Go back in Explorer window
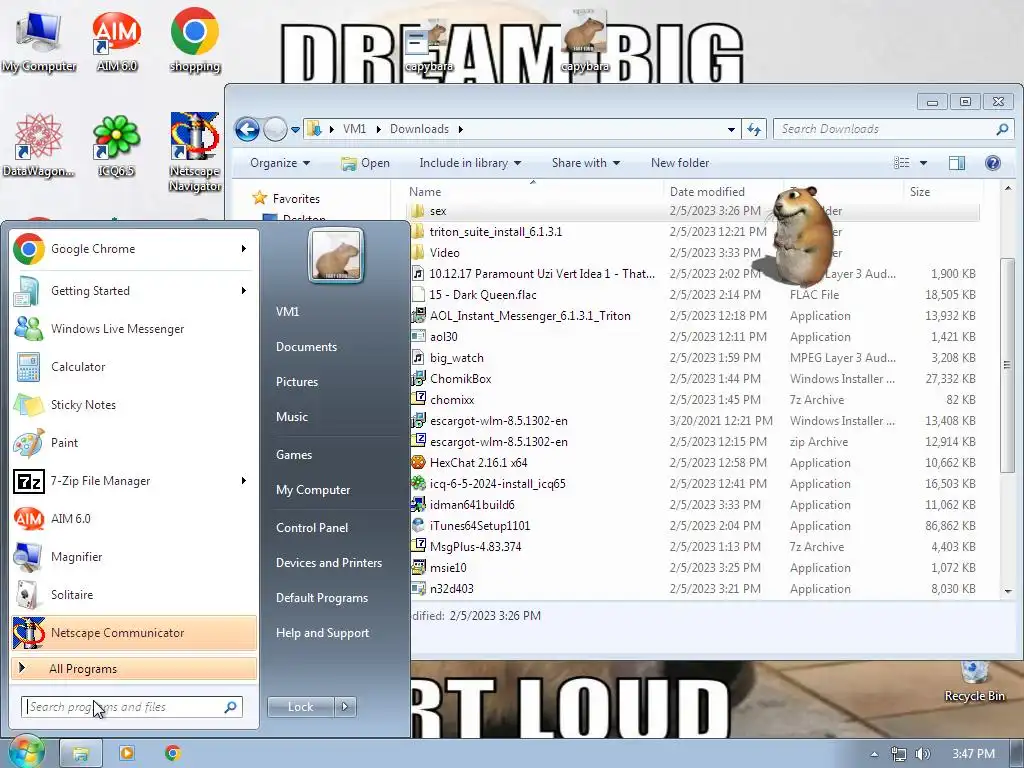This screenshot has height=768, width=1024. tap(248, 129)
